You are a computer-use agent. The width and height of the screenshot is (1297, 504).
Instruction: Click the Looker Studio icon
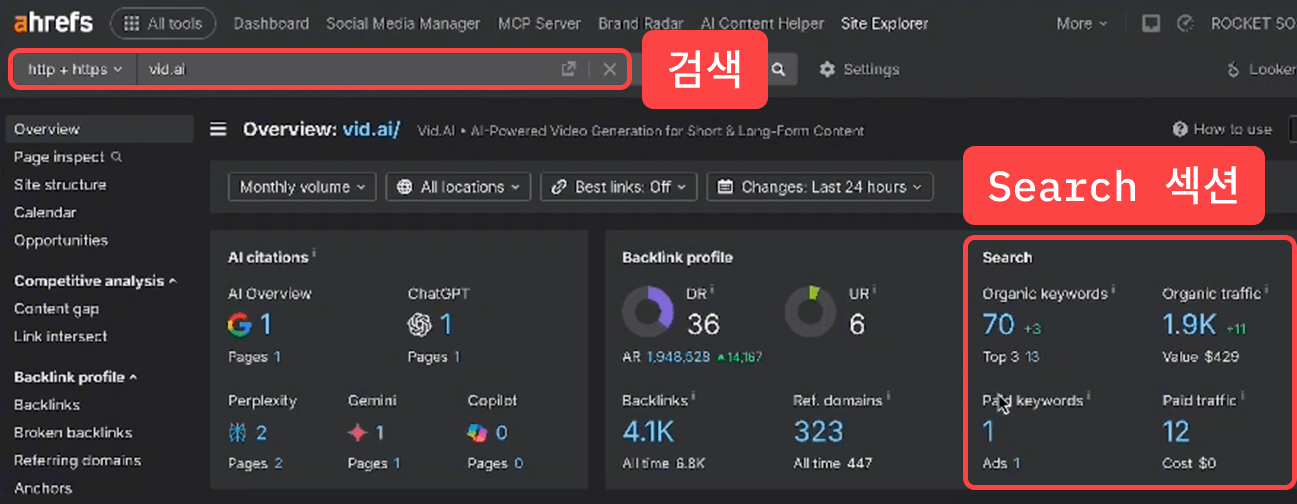1232,69
